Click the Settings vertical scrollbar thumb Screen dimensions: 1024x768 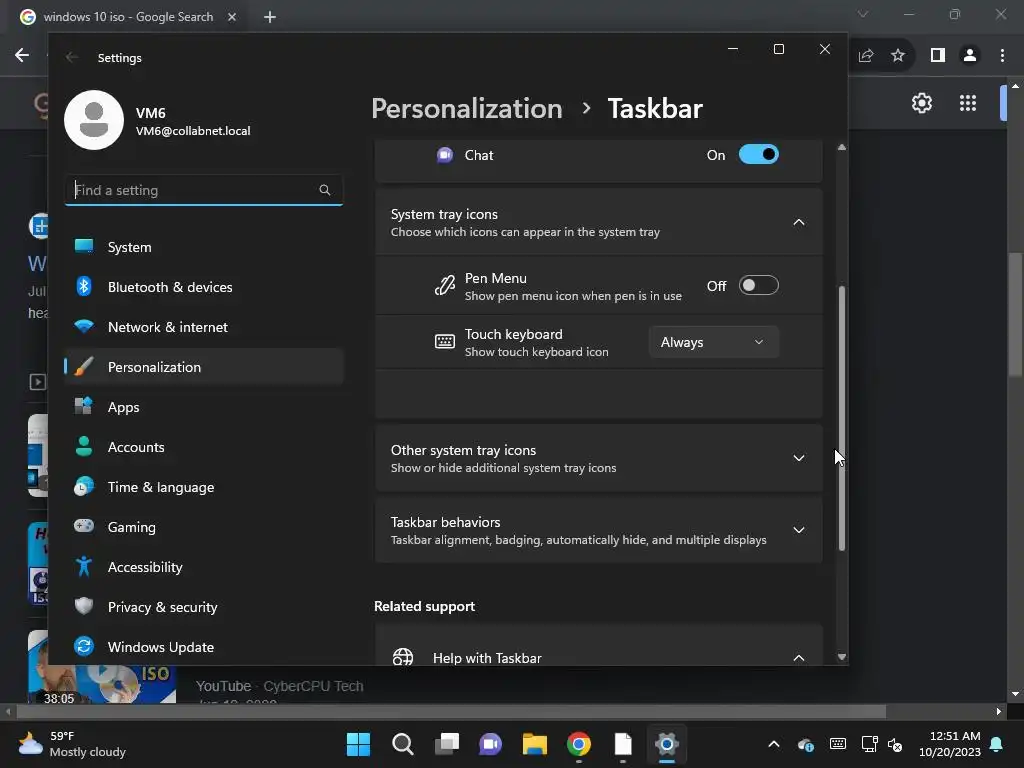[842, 418]
